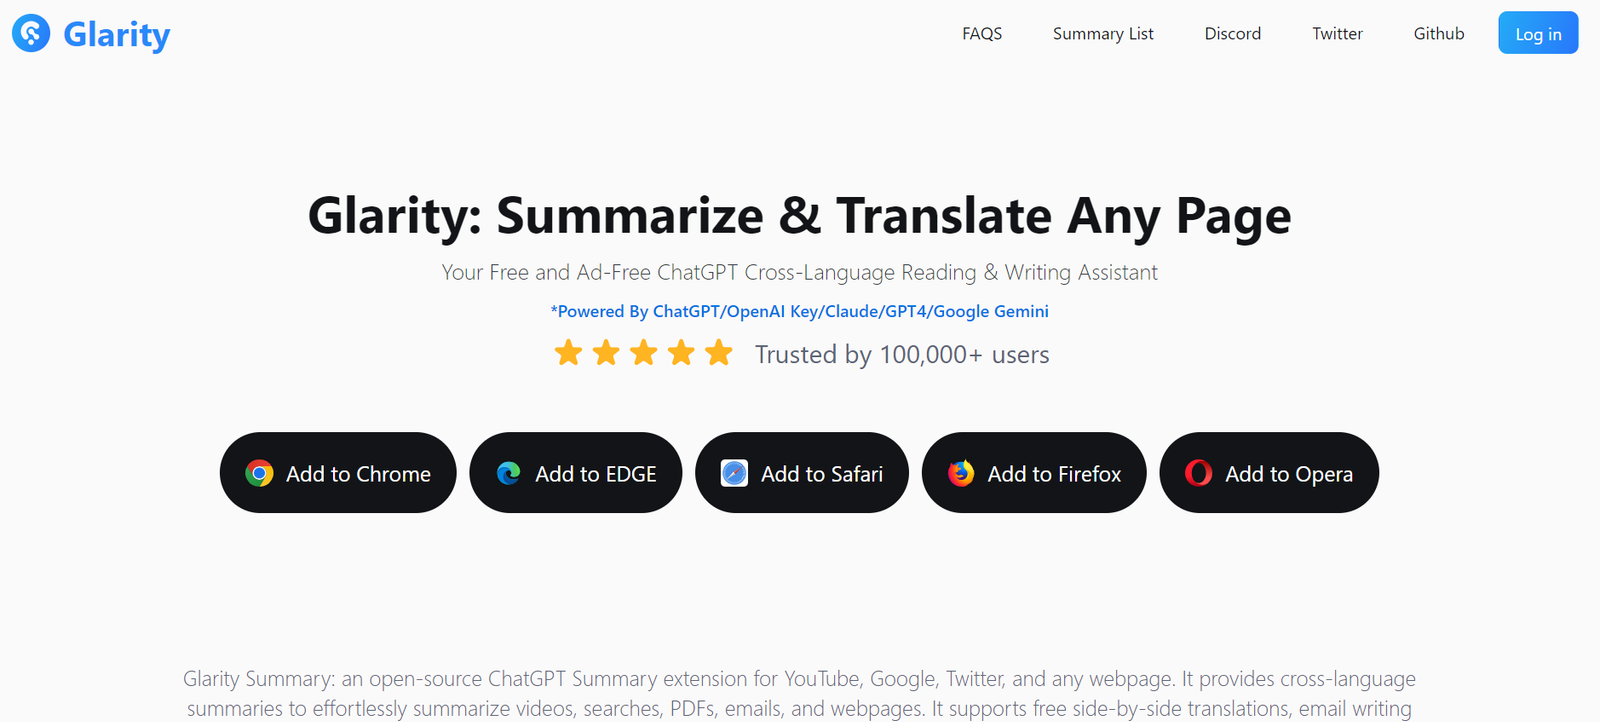
Task: Click the Chrome browser icon
Action: click(259, 473)
